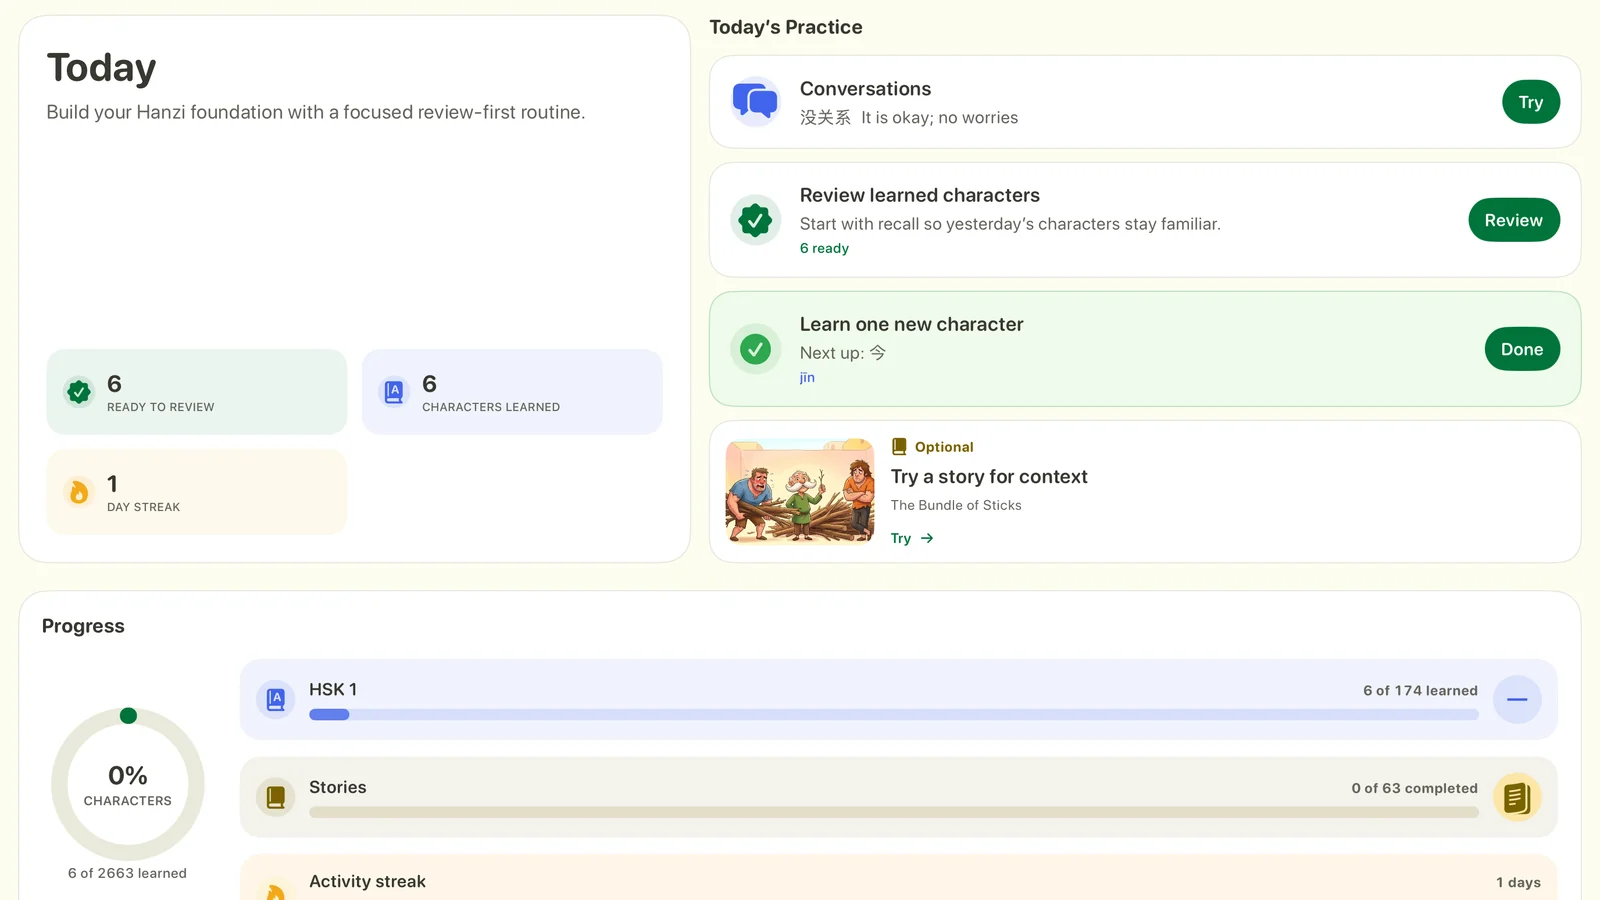
Task: Click the '6 ready' label
Action: click(x=824, y=248)
